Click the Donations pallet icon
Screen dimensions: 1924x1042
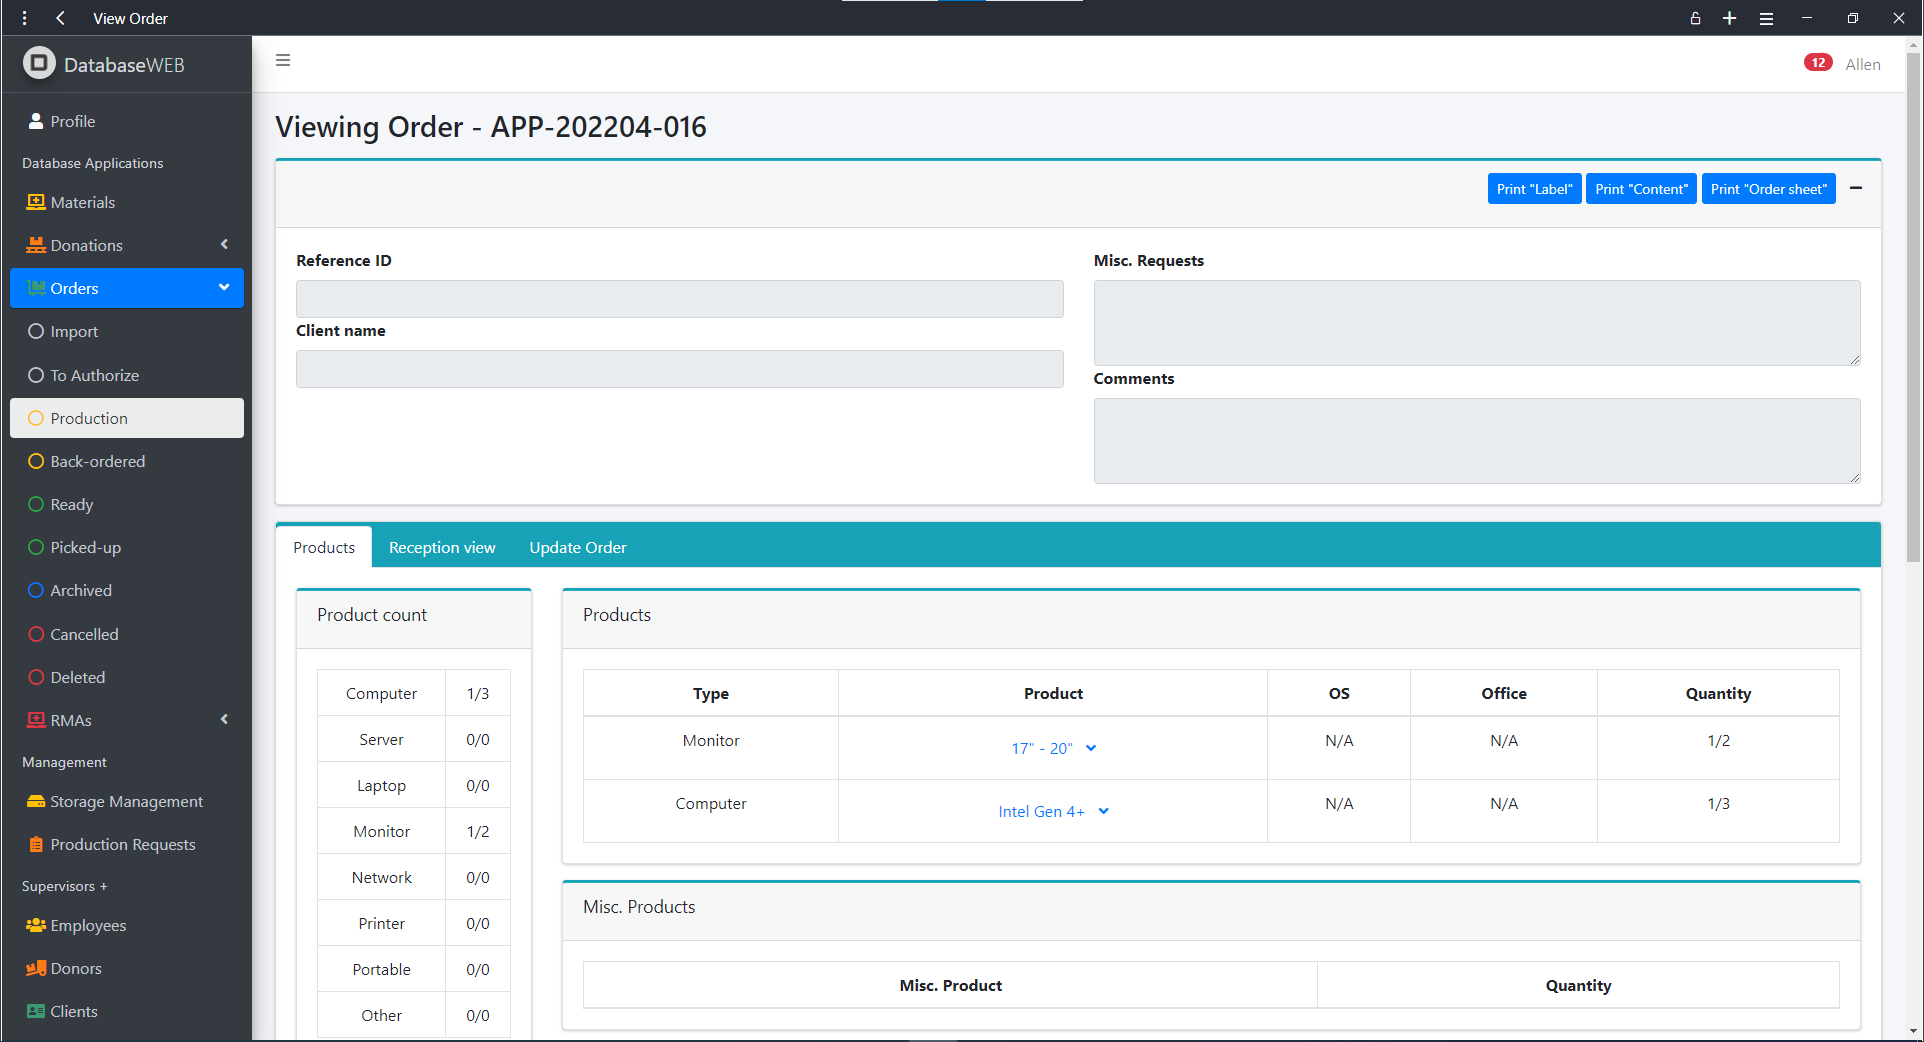click(x=36, y=245)
